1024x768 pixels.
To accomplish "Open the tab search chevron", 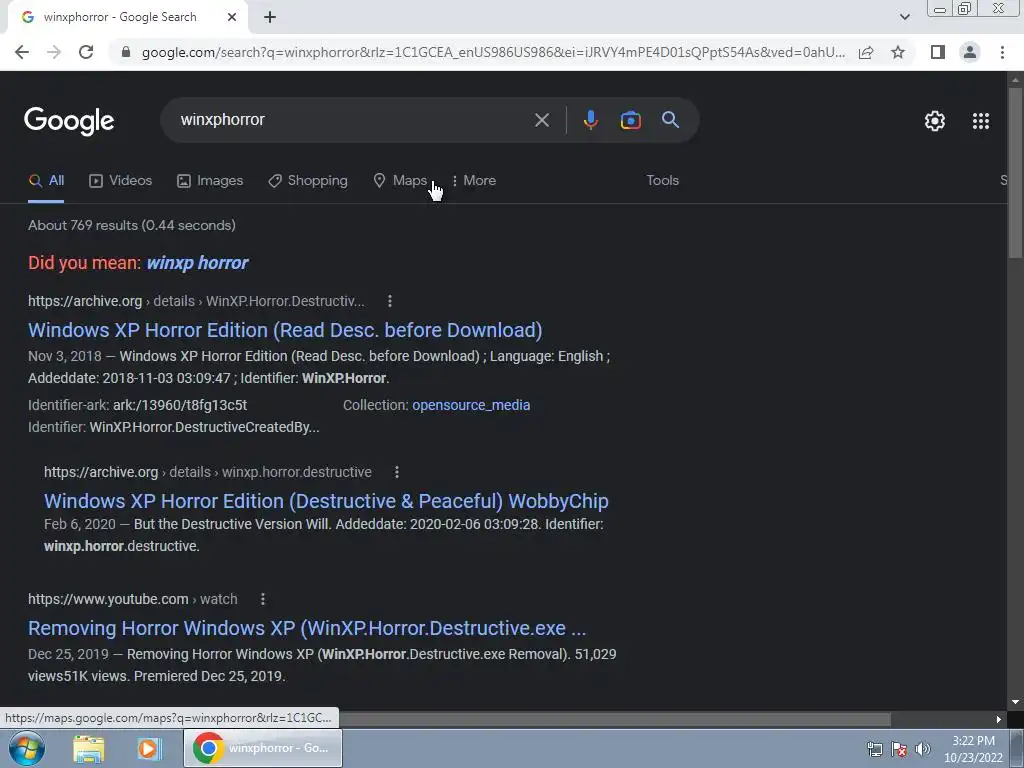I will coord(904,17).
